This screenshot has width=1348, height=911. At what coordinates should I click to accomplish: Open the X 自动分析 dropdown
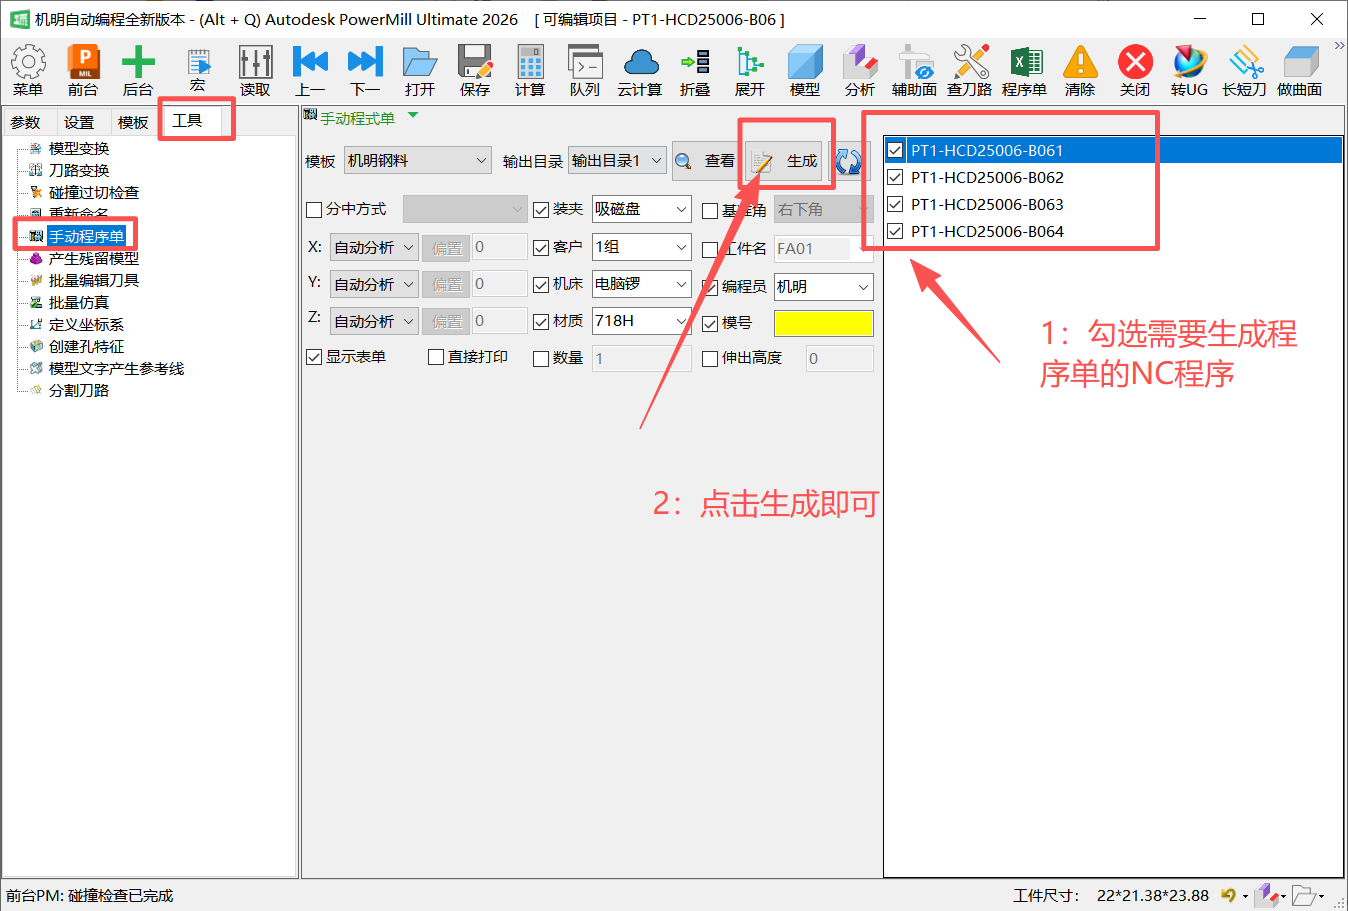374,247
